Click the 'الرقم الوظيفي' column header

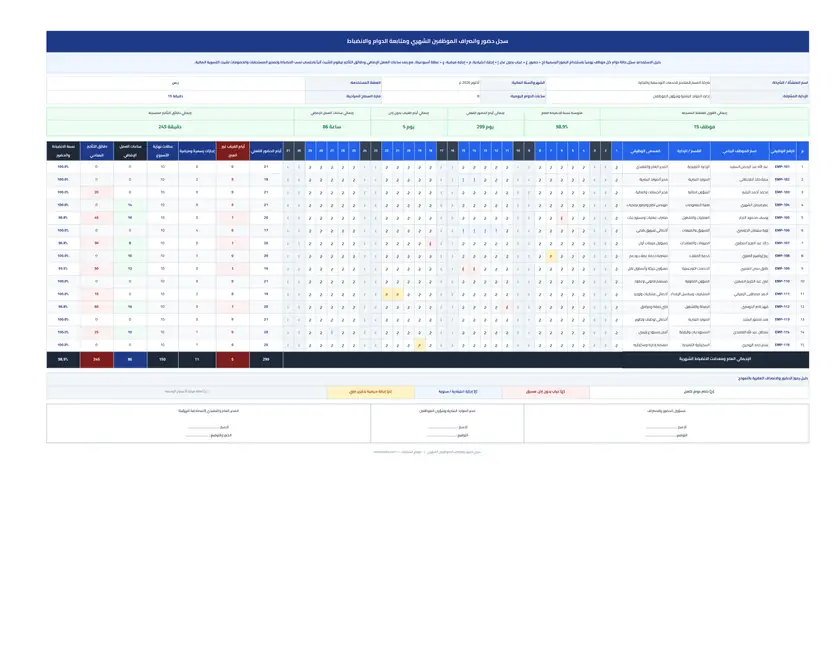pos(783,151)
